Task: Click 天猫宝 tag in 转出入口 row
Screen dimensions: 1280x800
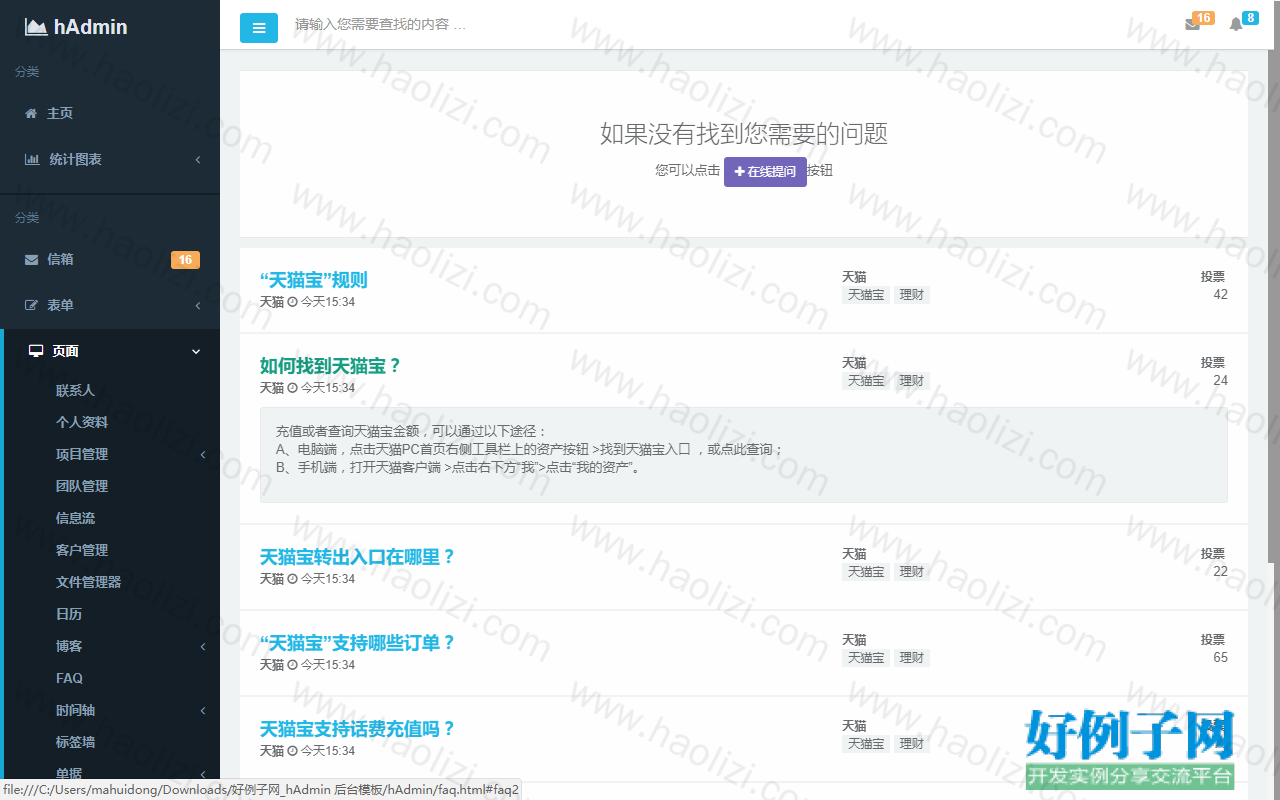Action: 866,572
